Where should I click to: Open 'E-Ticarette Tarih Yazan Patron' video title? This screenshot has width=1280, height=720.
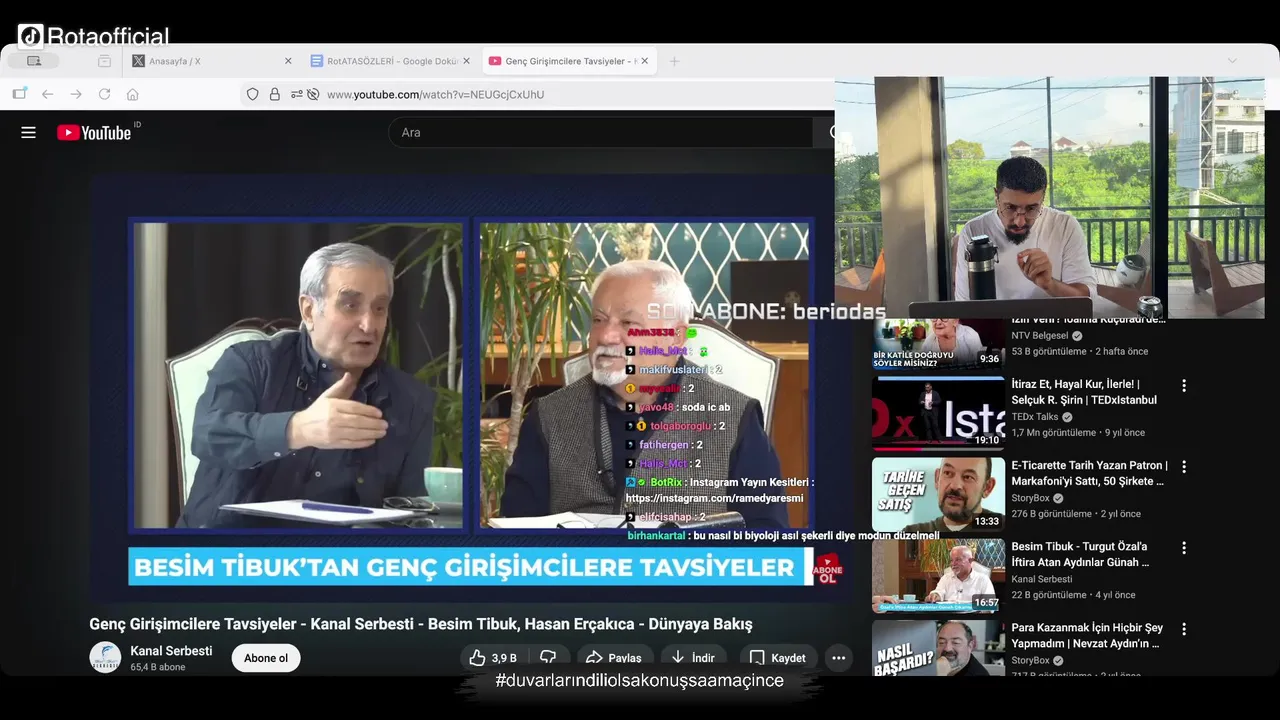click(x=1089, y=473)
